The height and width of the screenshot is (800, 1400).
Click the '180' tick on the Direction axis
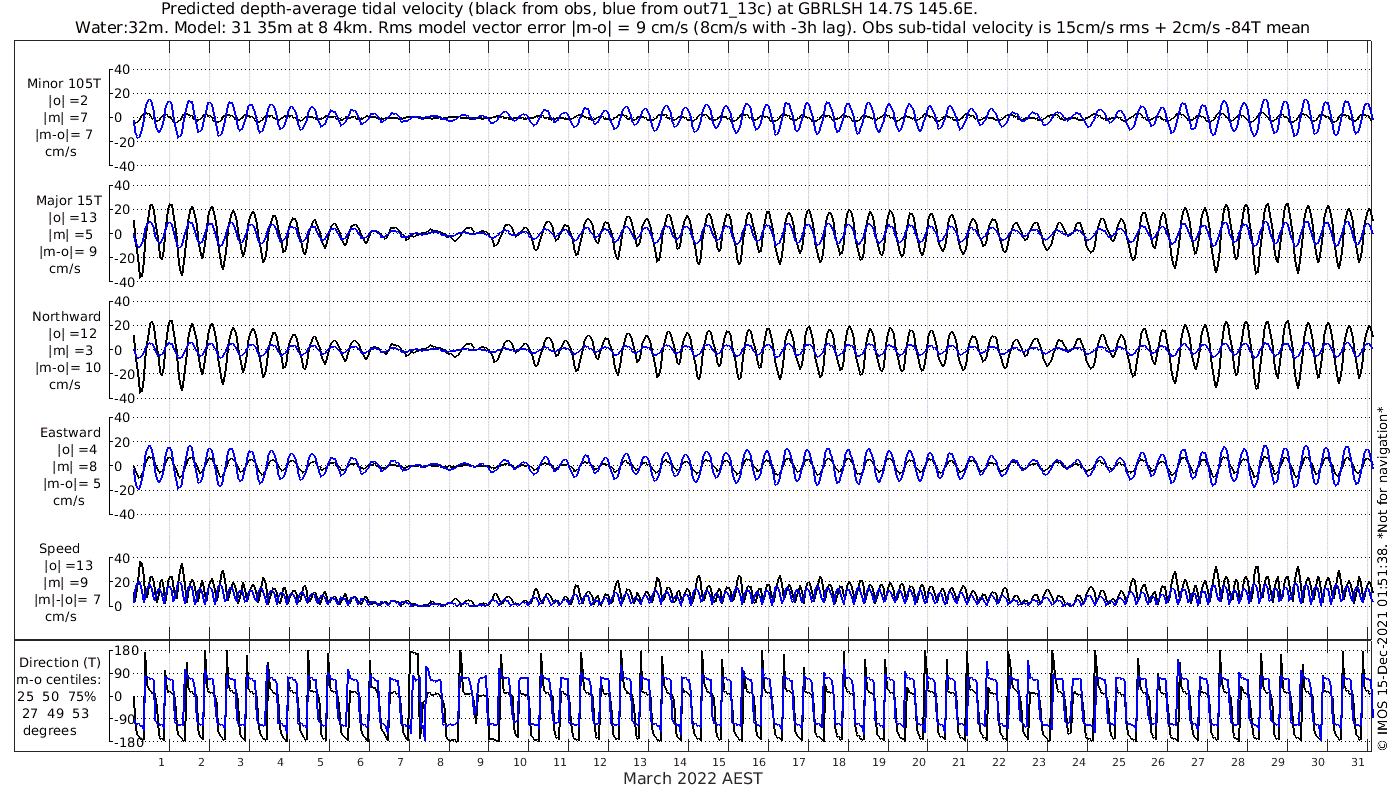pyautogui.click(x=125, y=651)
